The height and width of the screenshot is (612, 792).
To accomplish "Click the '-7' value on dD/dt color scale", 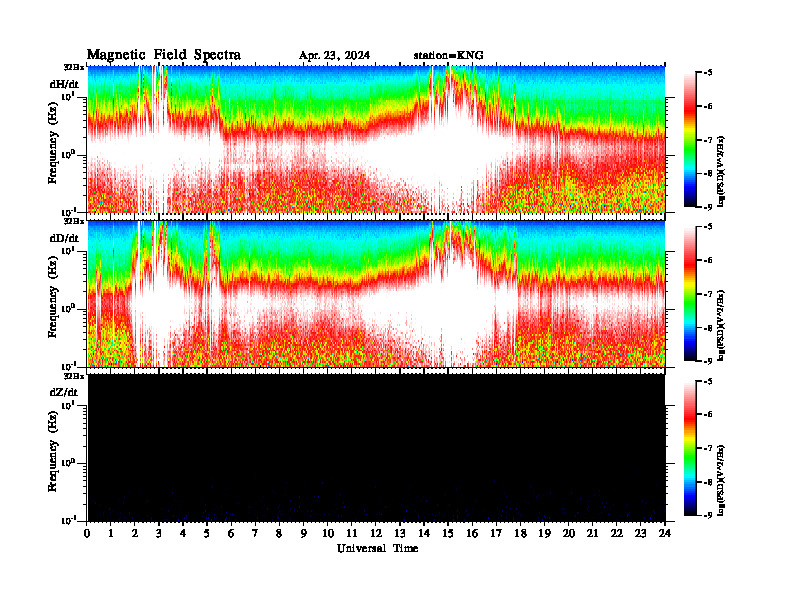I will point(707,294).
